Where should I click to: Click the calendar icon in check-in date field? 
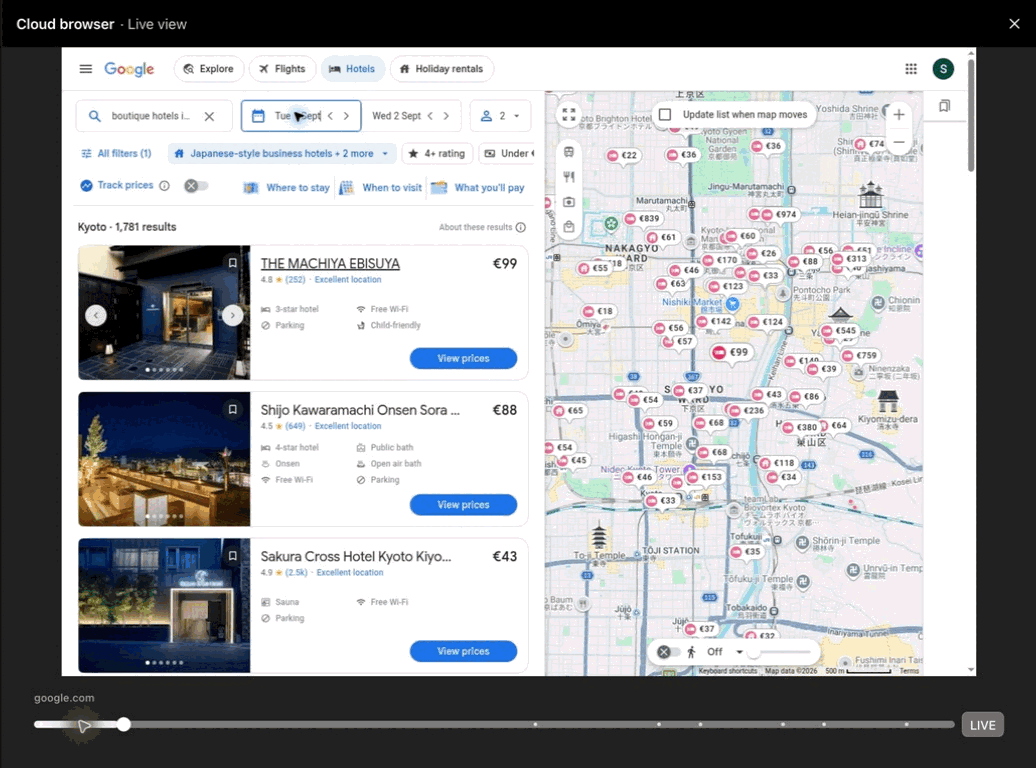pyautogui.click(x=258, y=116)
